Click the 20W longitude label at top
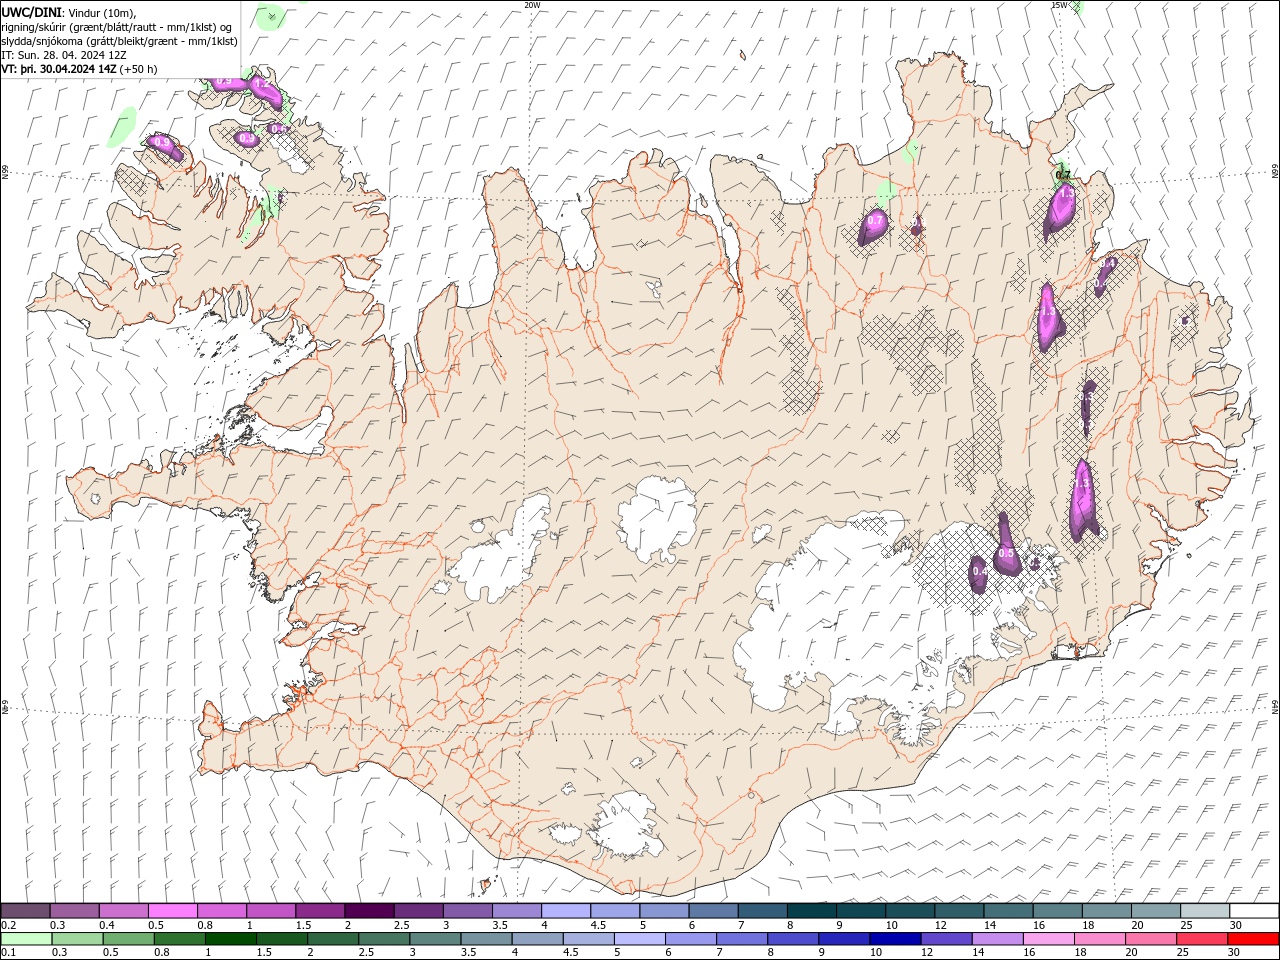1280x960 pixels. click(532, 5)
